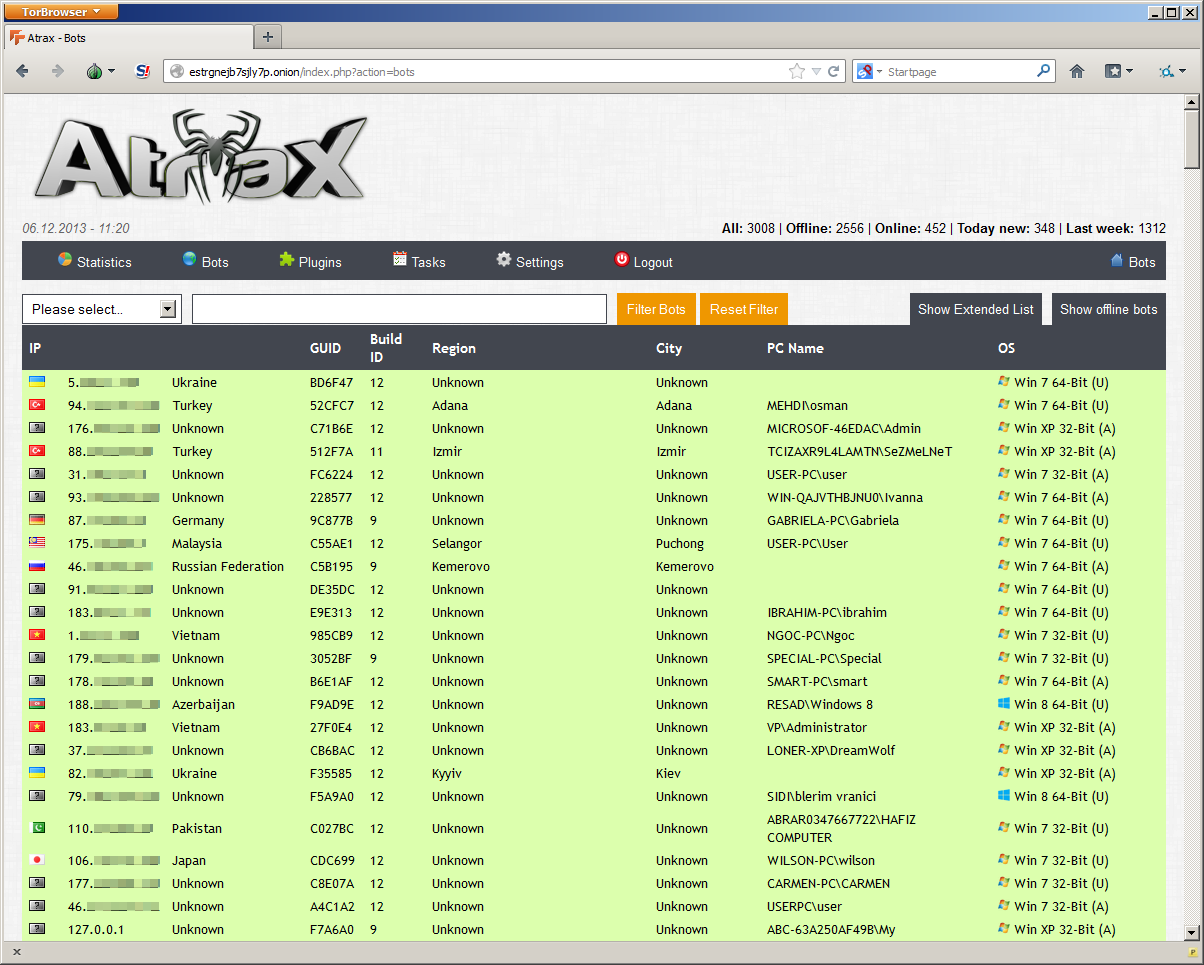The image size is (1204, 965).
Task: Click PC name LONER-XP\DreamWolf
Action: pyautogui.click(x=831, y=750)
